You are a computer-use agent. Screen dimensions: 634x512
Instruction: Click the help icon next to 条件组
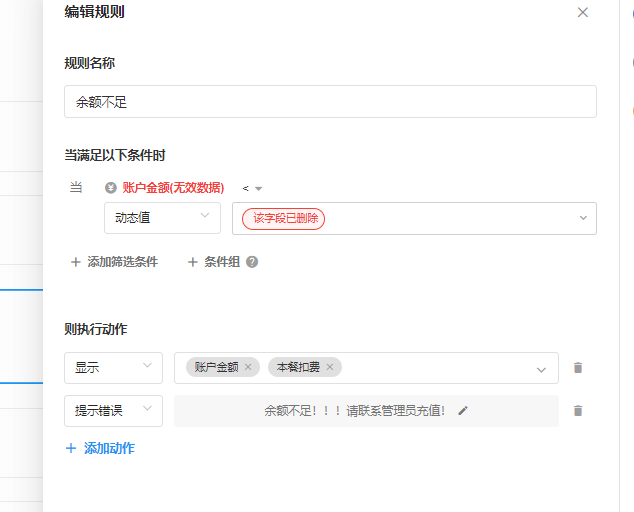(x=252, y=262)
